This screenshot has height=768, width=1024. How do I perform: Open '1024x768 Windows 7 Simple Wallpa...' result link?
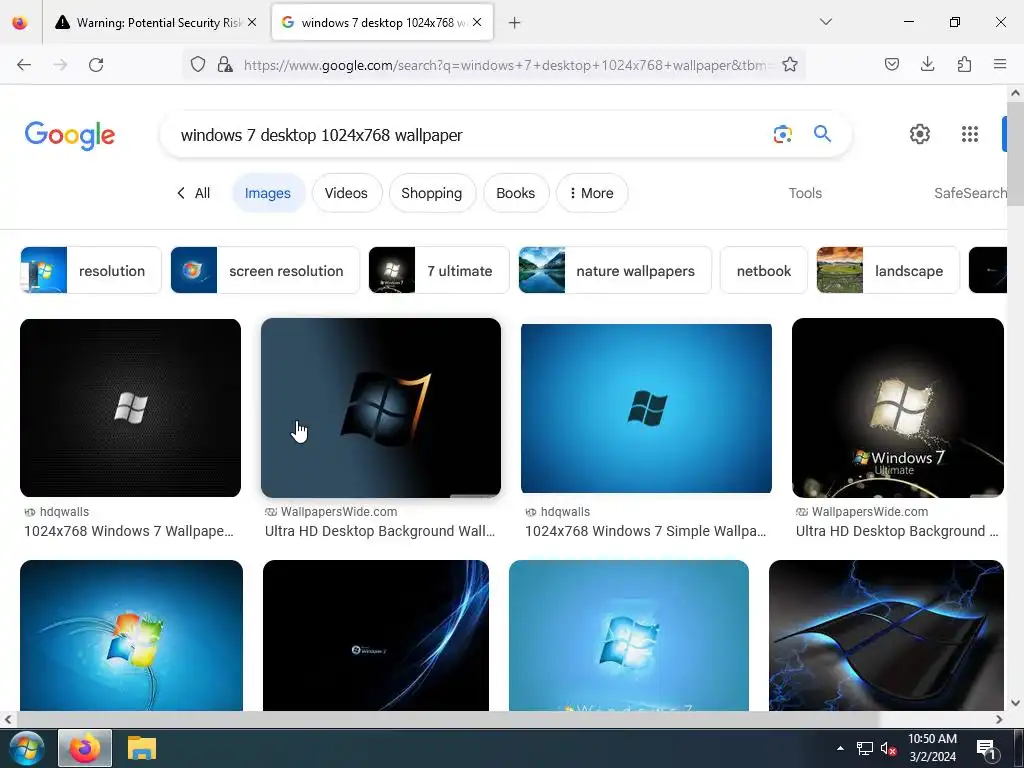click(645, 531)
